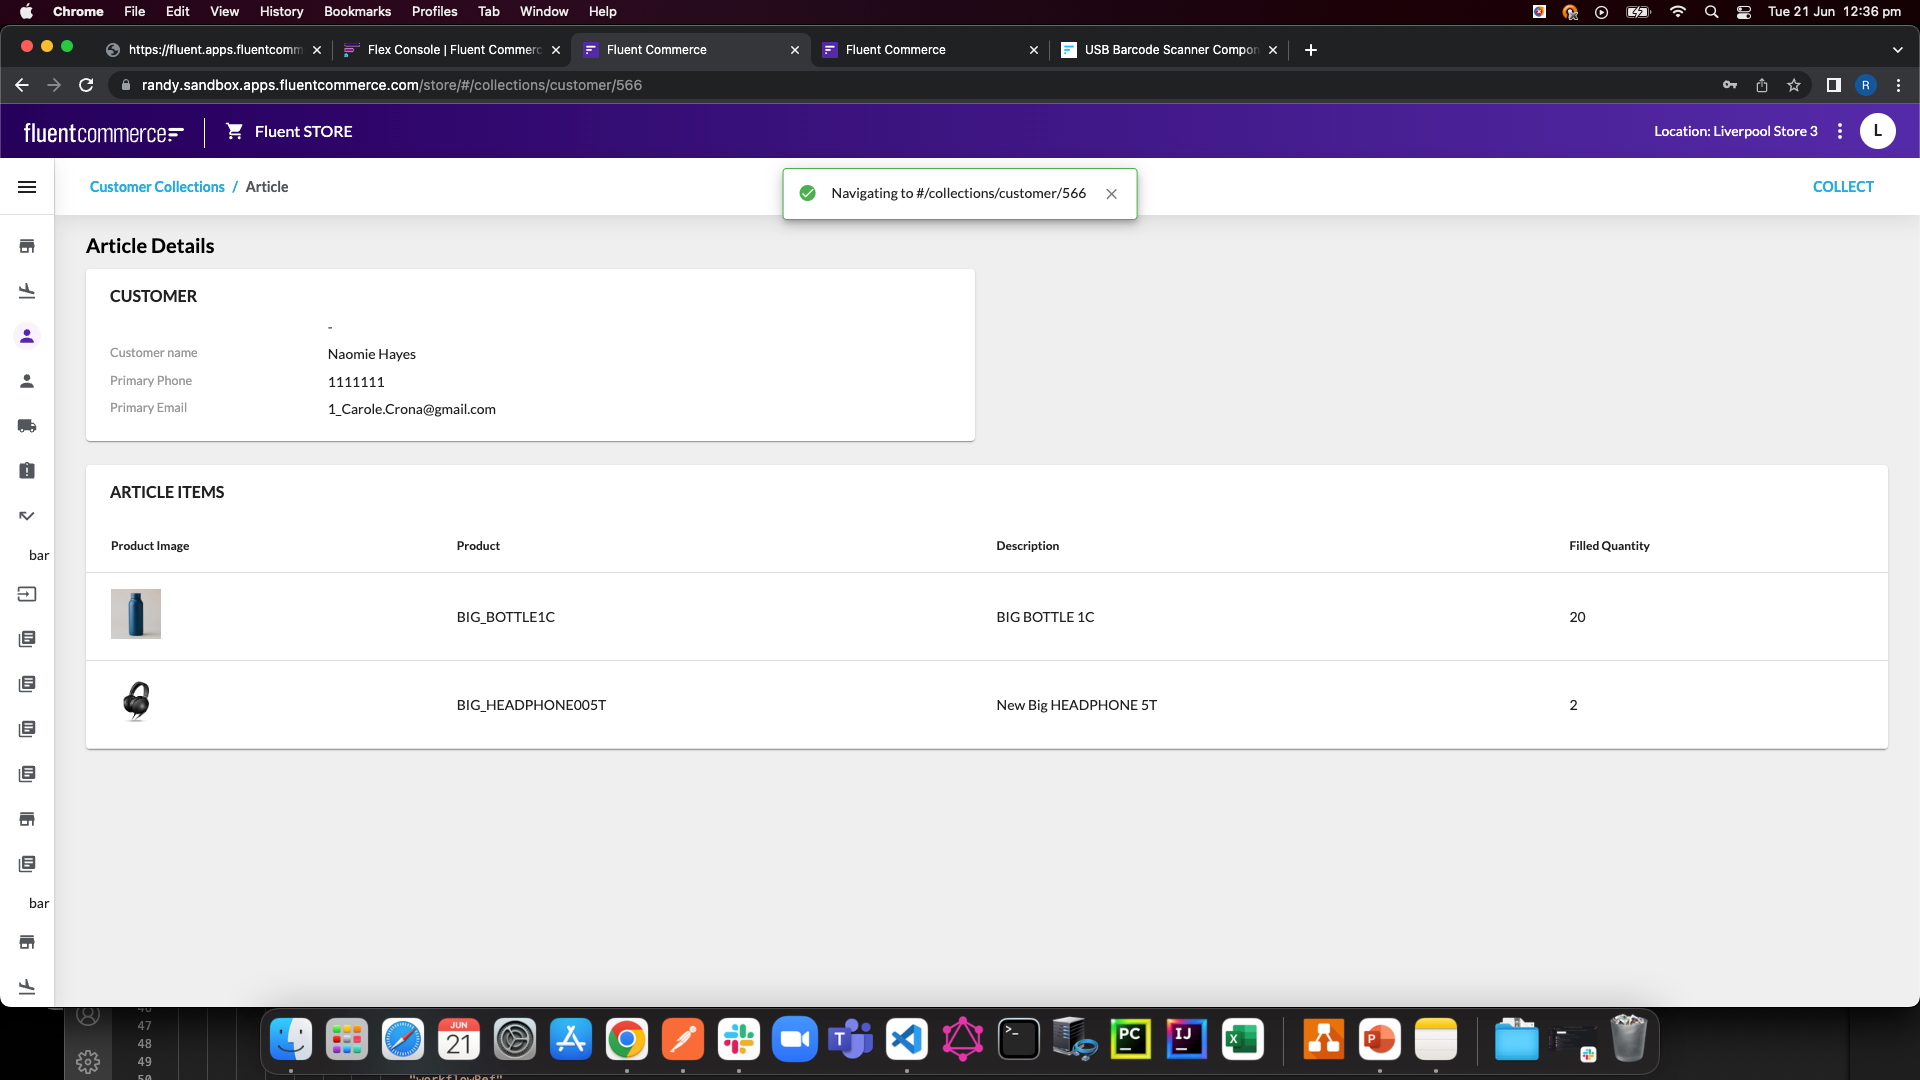This screenshot has height=1080, width=1920.
Task: Click the Customer Collections breadcrumb link
Action: [x=157, y=186]
